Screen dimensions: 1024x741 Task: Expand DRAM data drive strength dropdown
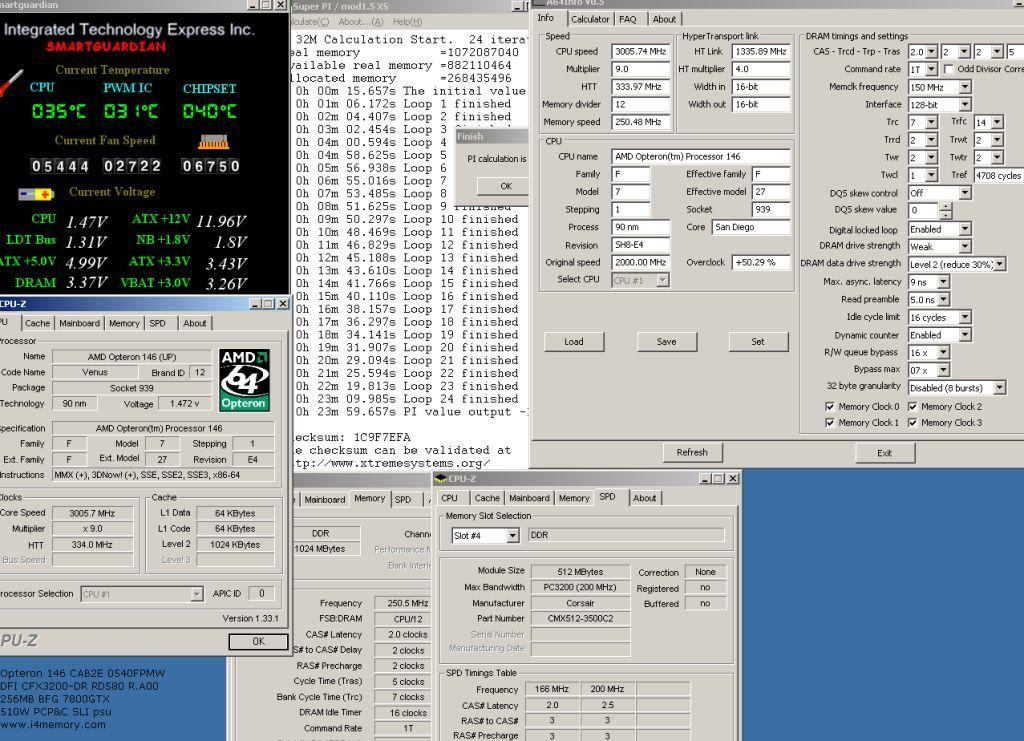point(1000,264)
